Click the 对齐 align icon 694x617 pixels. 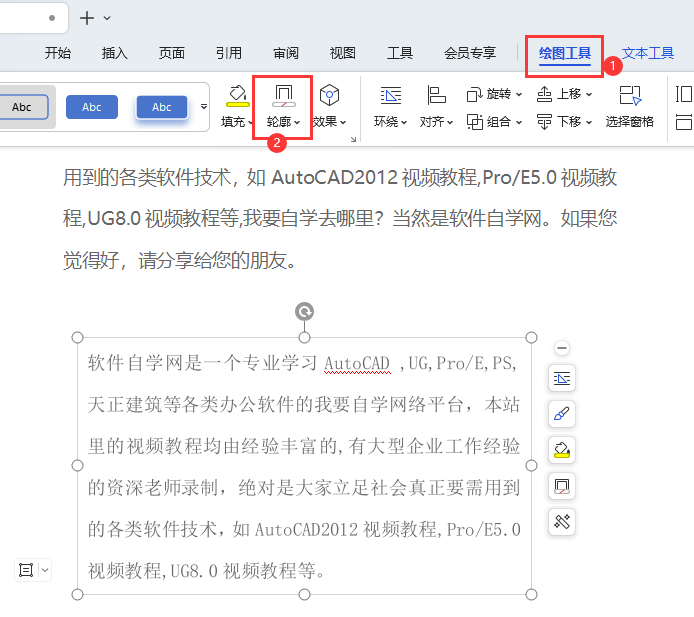tap(436, 95)
